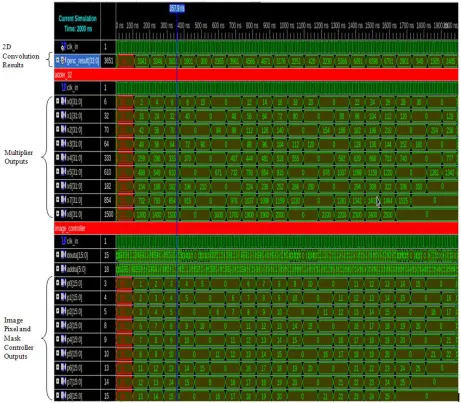Click the x0 waveform segment showing value 2
The image size is (461, 403).
tap(141, 102)
